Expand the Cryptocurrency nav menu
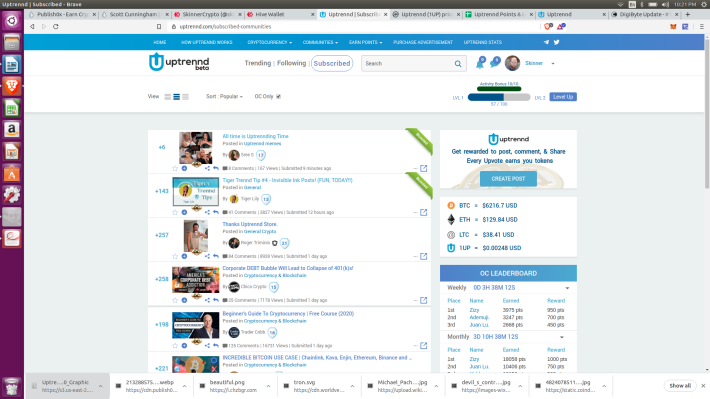This screenshot has height=399, width=710. coord(269,42)
